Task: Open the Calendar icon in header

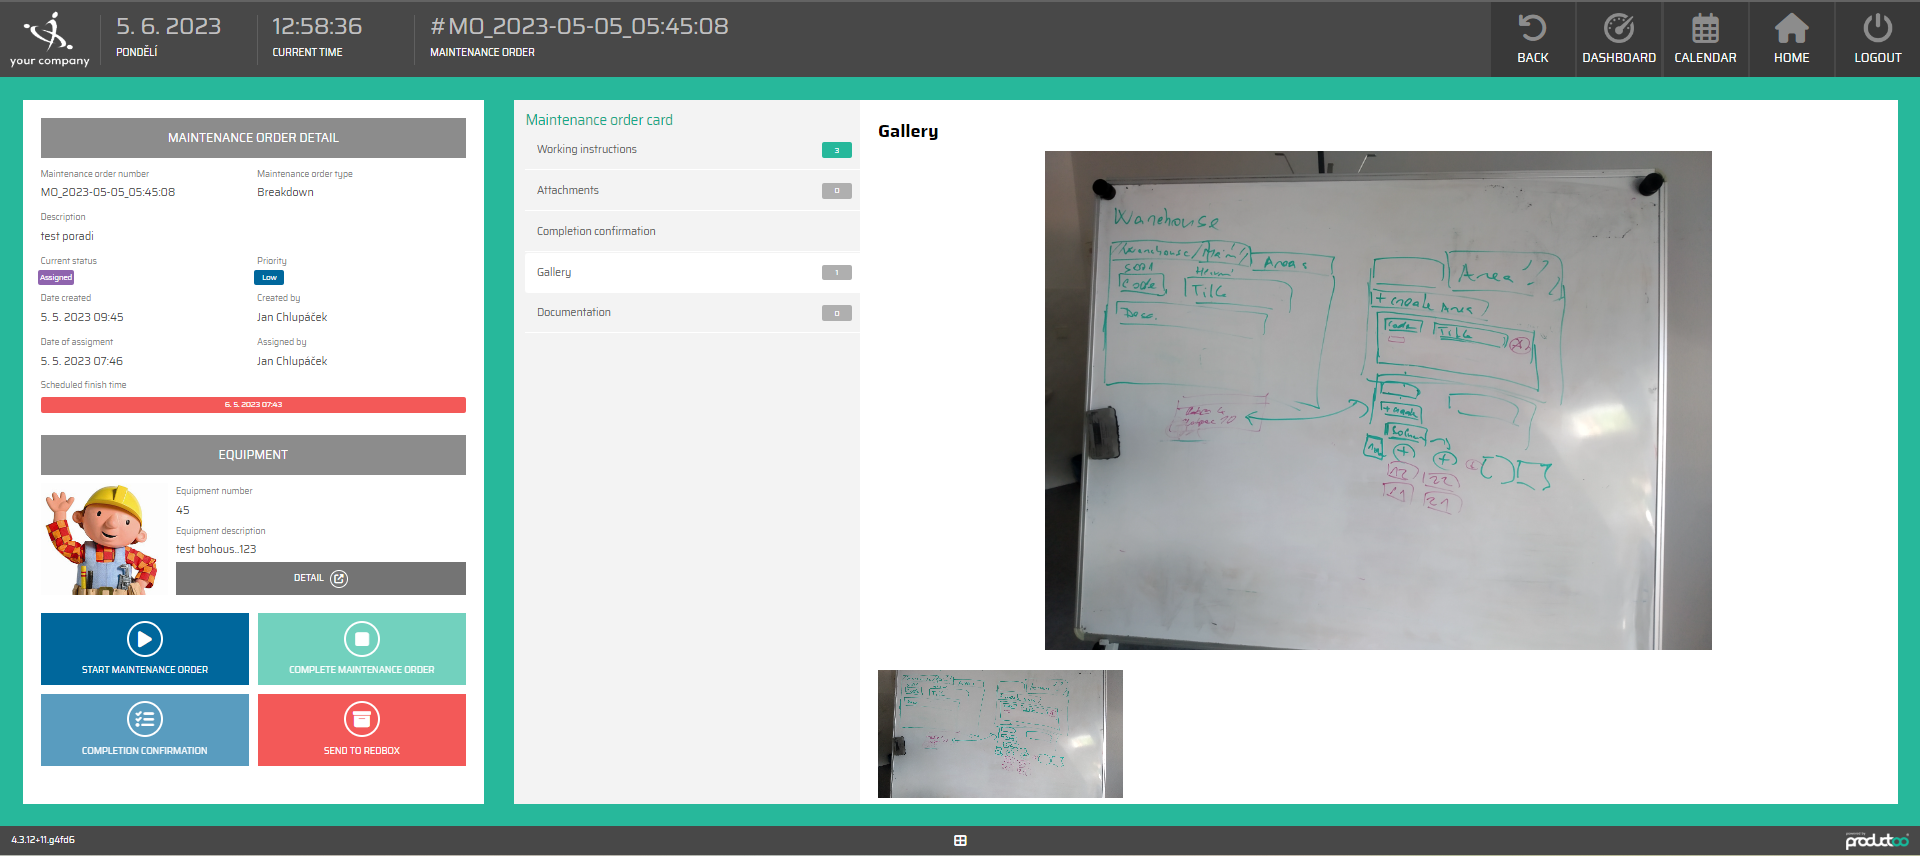Action: tap(1705, 28)
